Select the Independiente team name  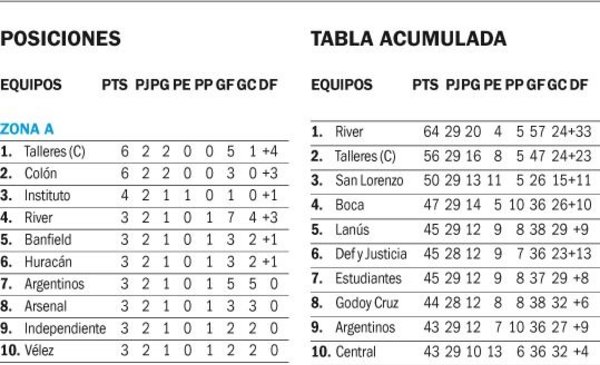[65, 329]
